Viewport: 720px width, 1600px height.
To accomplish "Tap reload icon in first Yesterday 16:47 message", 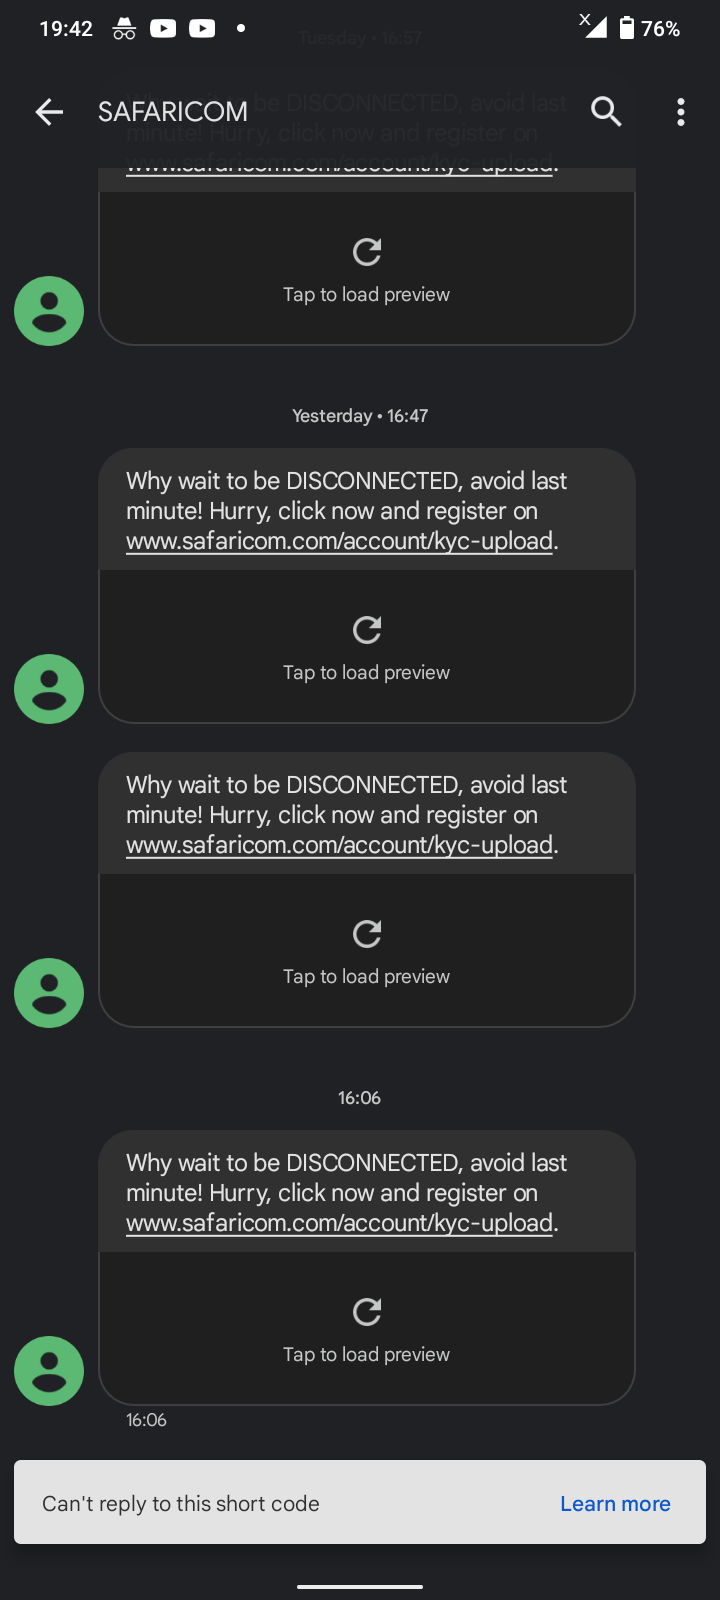I will point(367,629).
